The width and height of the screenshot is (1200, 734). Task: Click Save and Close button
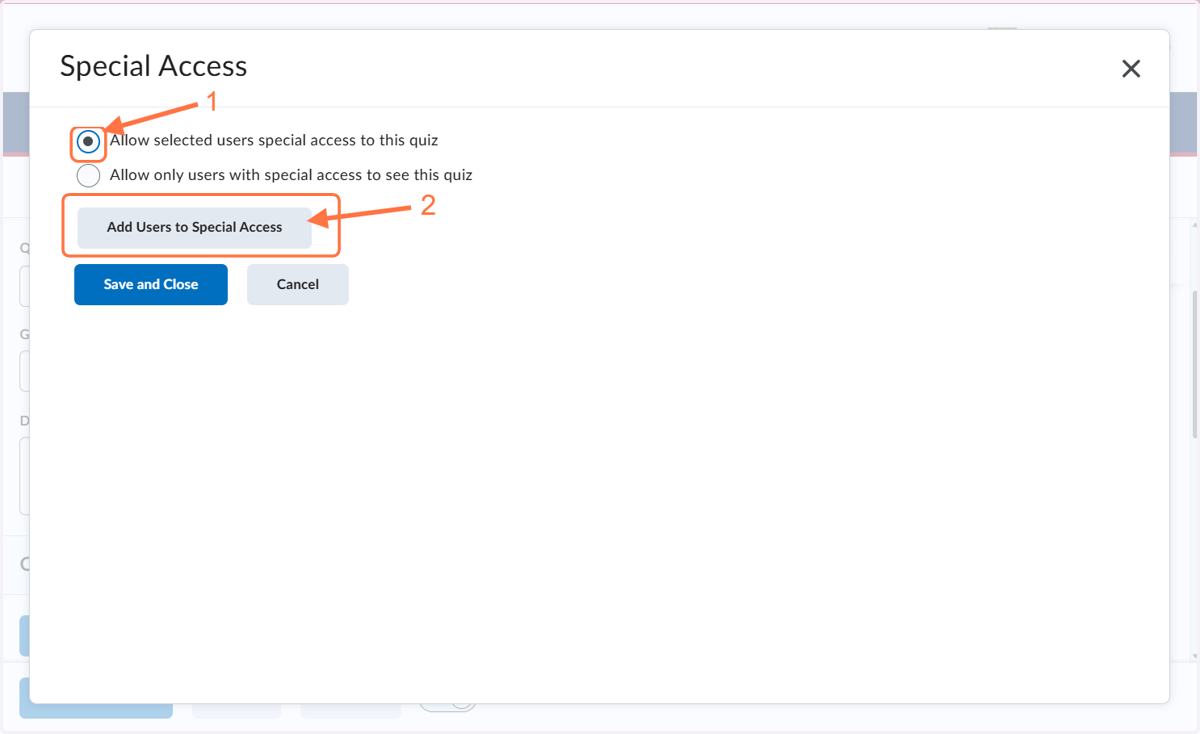151,284
